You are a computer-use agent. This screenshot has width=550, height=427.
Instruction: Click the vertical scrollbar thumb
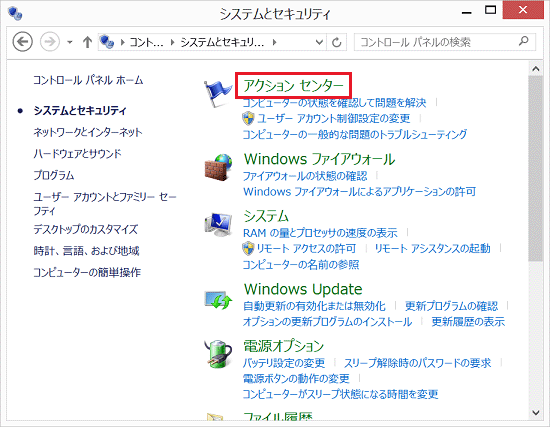point(536,168)
